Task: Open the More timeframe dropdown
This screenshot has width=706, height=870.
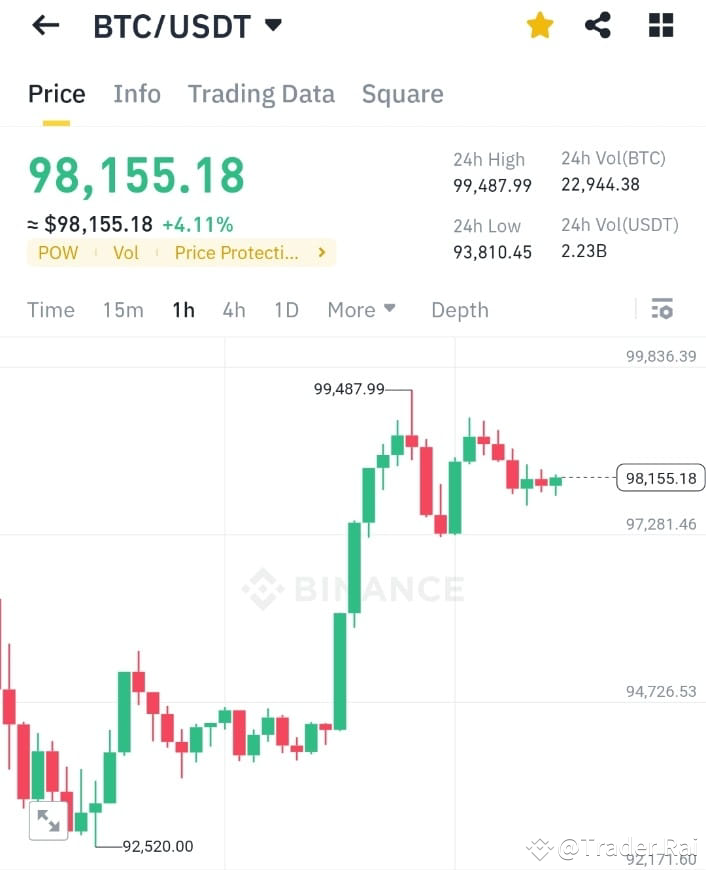Action: [360, 310]
